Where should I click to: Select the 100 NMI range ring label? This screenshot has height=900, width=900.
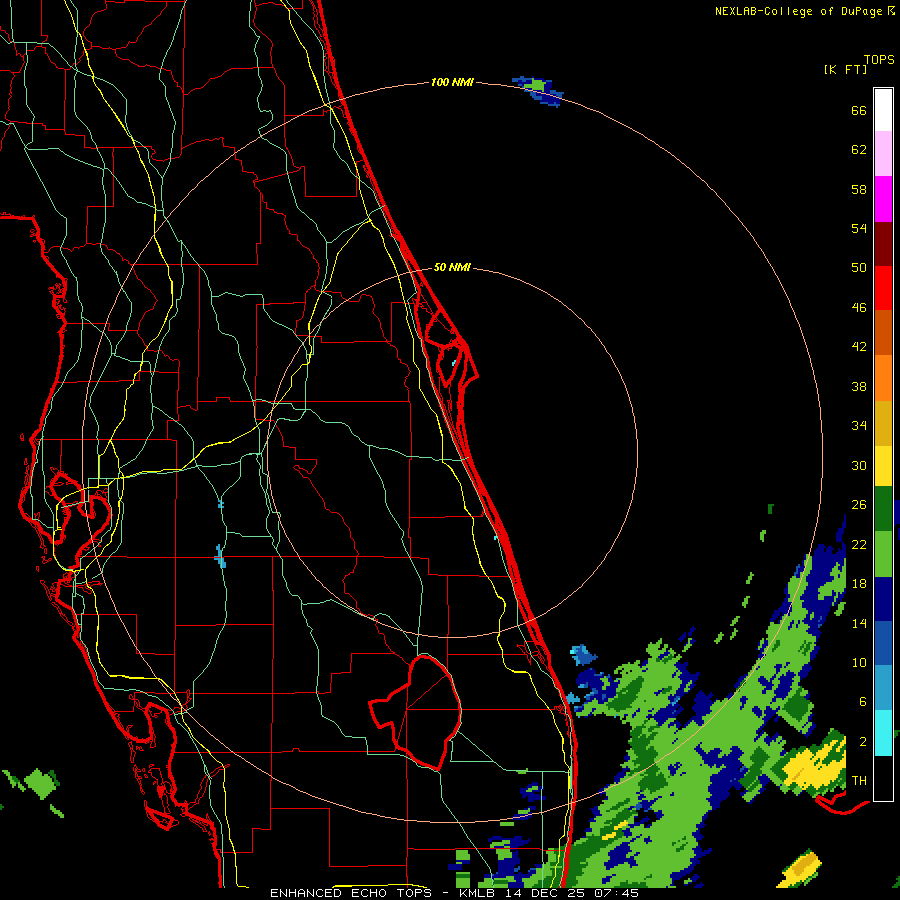click(x=452, y=82)
